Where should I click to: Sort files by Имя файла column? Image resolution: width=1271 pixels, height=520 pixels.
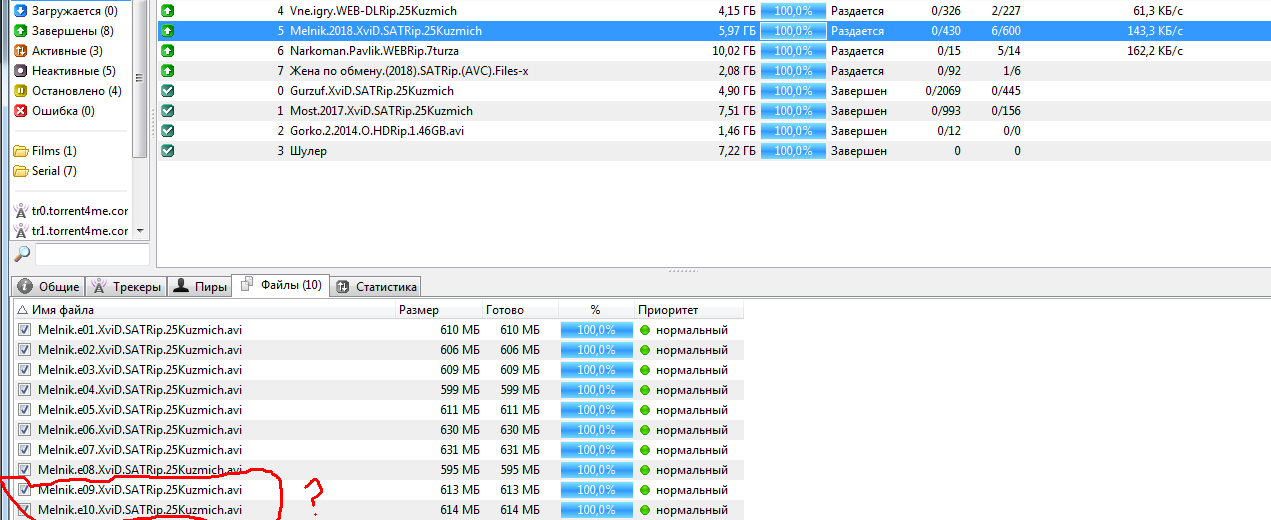coord(204,310)
